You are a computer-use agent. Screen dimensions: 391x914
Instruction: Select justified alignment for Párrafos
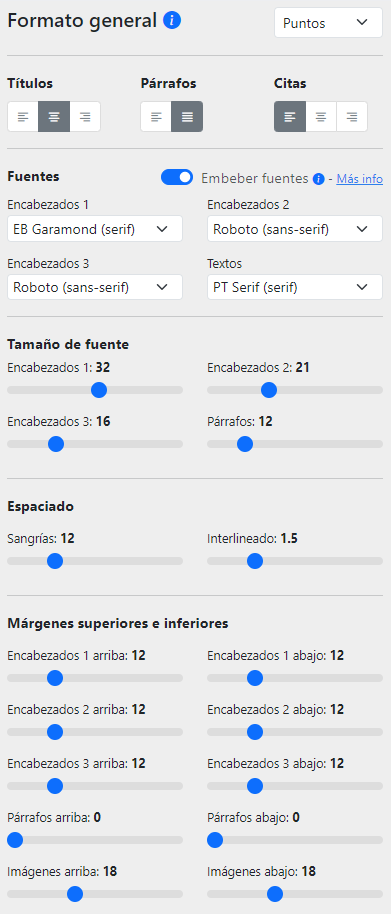pyautogui.click(x=187, y=117)
